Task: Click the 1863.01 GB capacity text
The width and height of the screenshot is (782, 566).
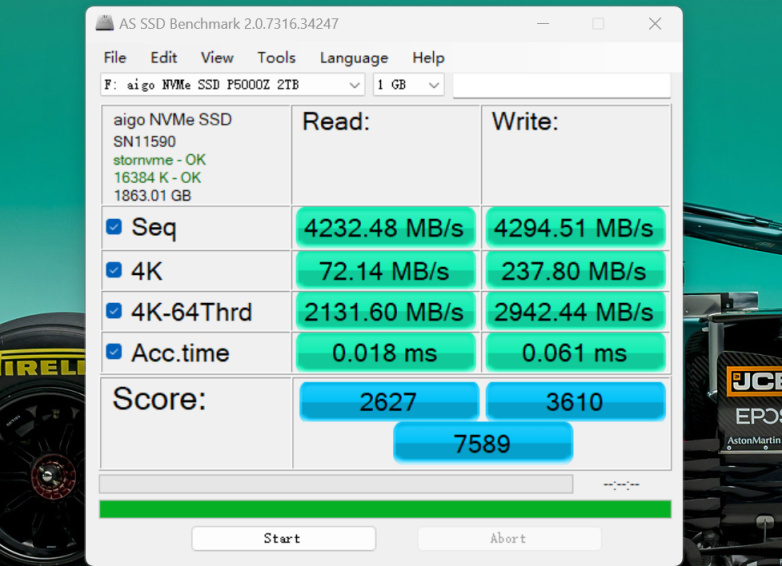Action: pyautogui.click(x=152, y=195)
